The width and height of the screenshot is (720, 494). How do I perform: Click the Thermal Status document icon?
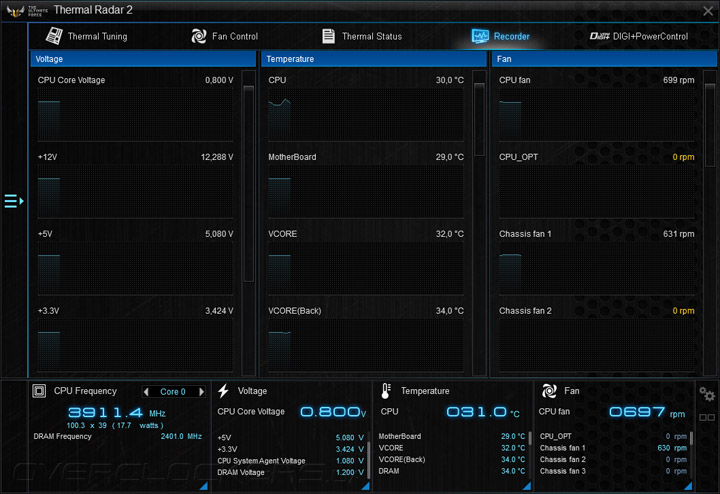[x=328, y=36]
